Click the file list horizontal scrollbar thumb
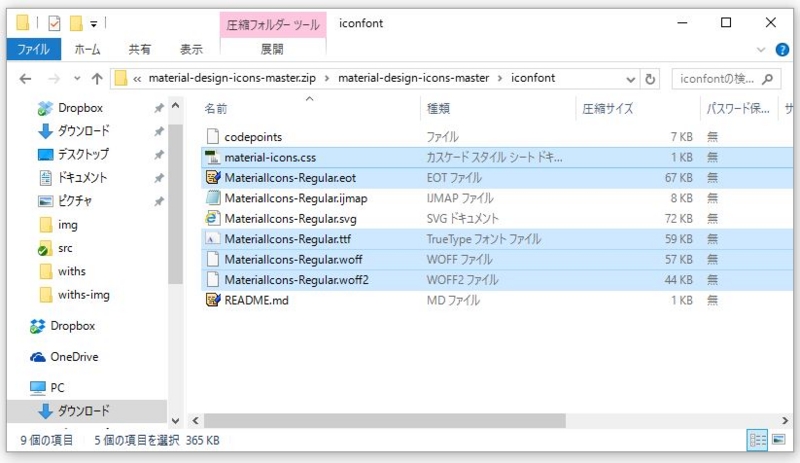 pos(385,421)
